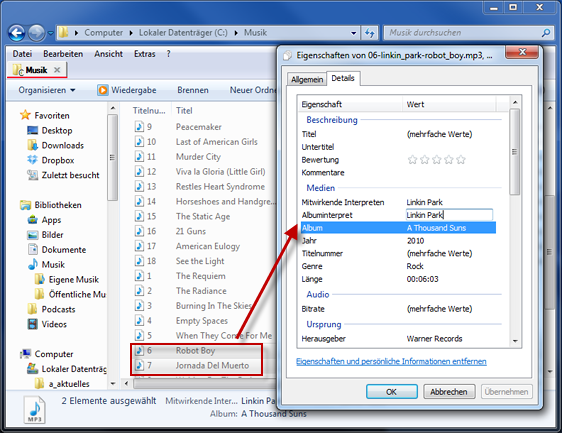Select the Robot Boy track
562x433 pixels.
tap(196, 350)
